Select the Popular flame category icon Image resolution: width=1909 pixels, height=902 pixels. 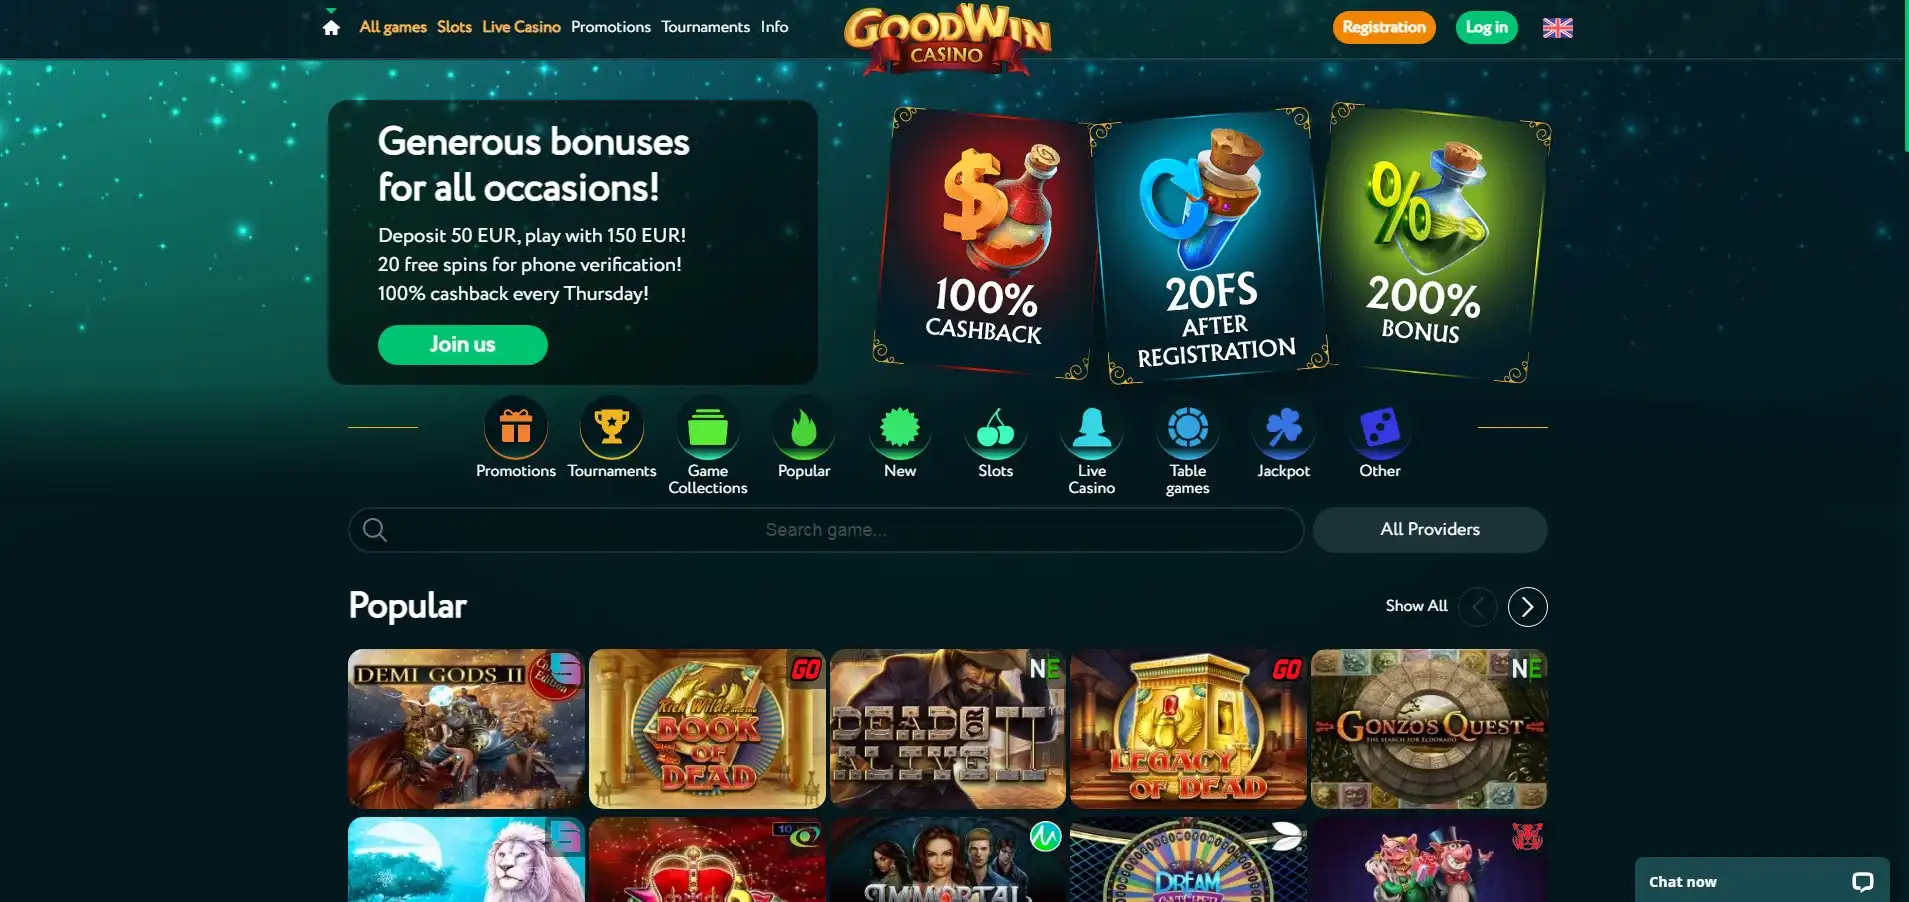pyautogui.click(x=804, y=428)
